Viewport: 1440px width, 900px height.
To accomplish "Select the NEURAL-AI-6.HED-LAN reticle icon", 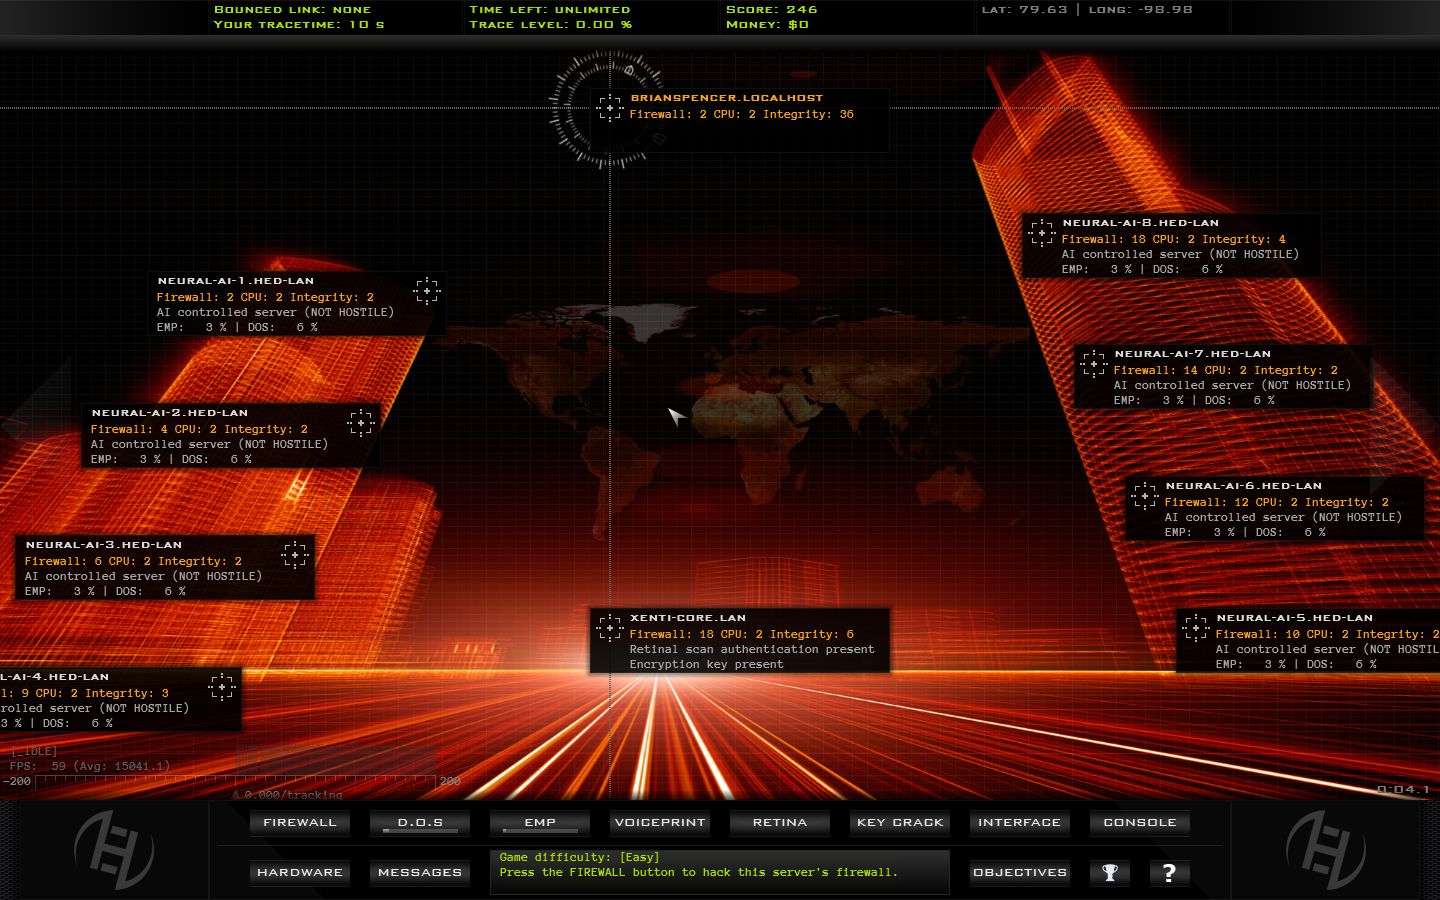I will (1144, 495).
